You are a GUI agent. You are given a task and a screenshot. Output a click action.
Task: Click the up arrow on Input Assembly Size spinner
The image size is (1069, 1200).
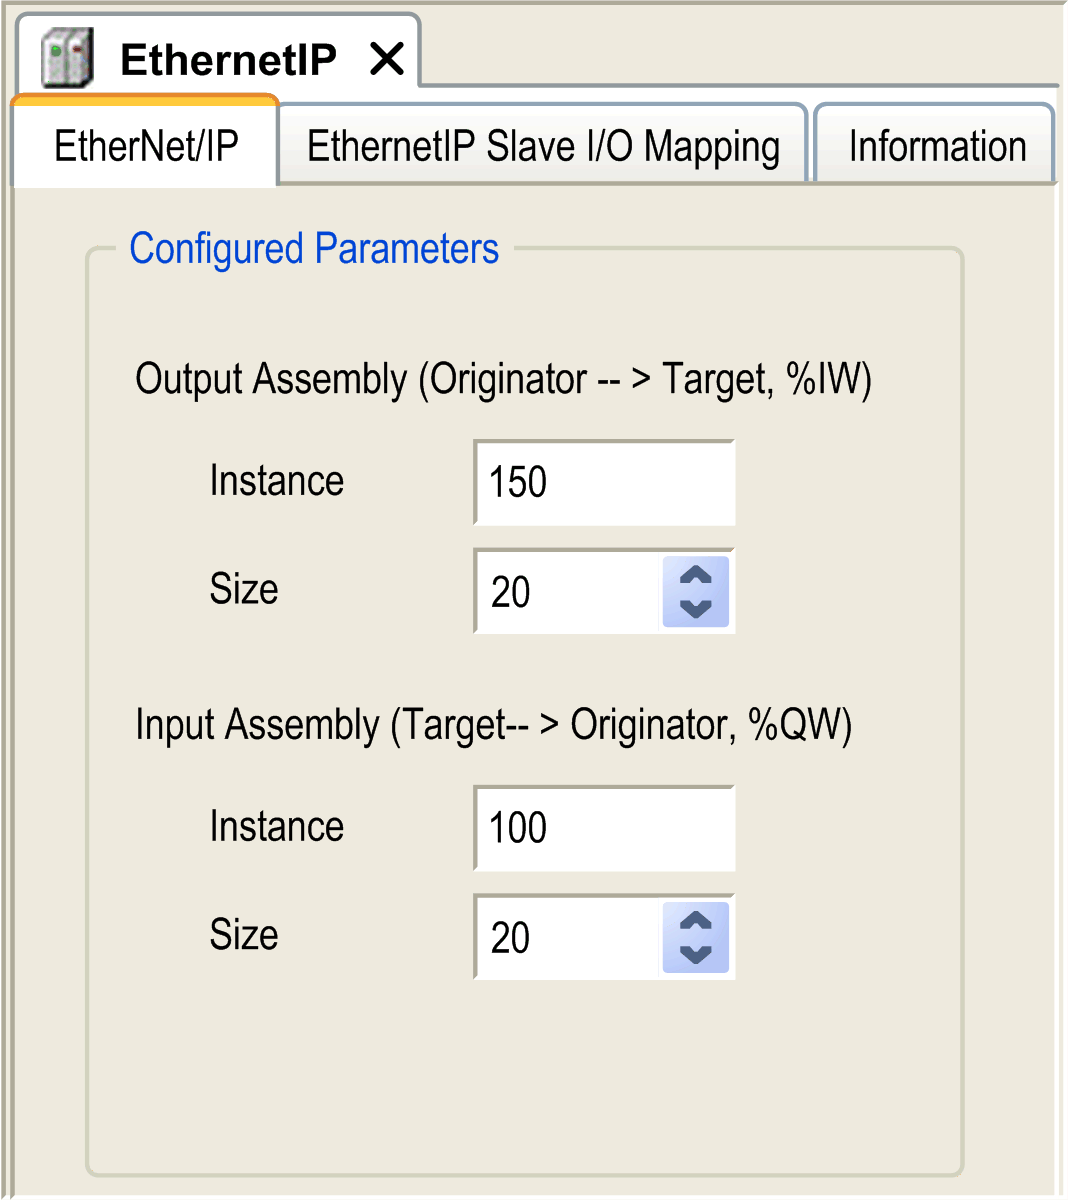(695, 922)
